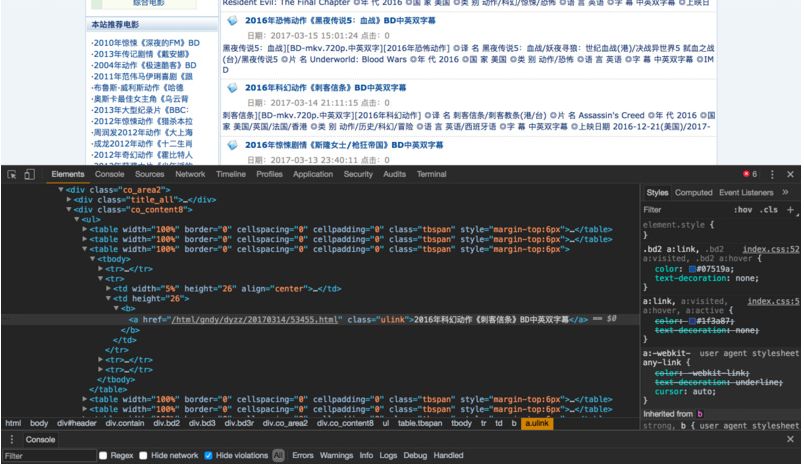Filter console by Warnings
The image size is (804, 464).
[336, 455]
